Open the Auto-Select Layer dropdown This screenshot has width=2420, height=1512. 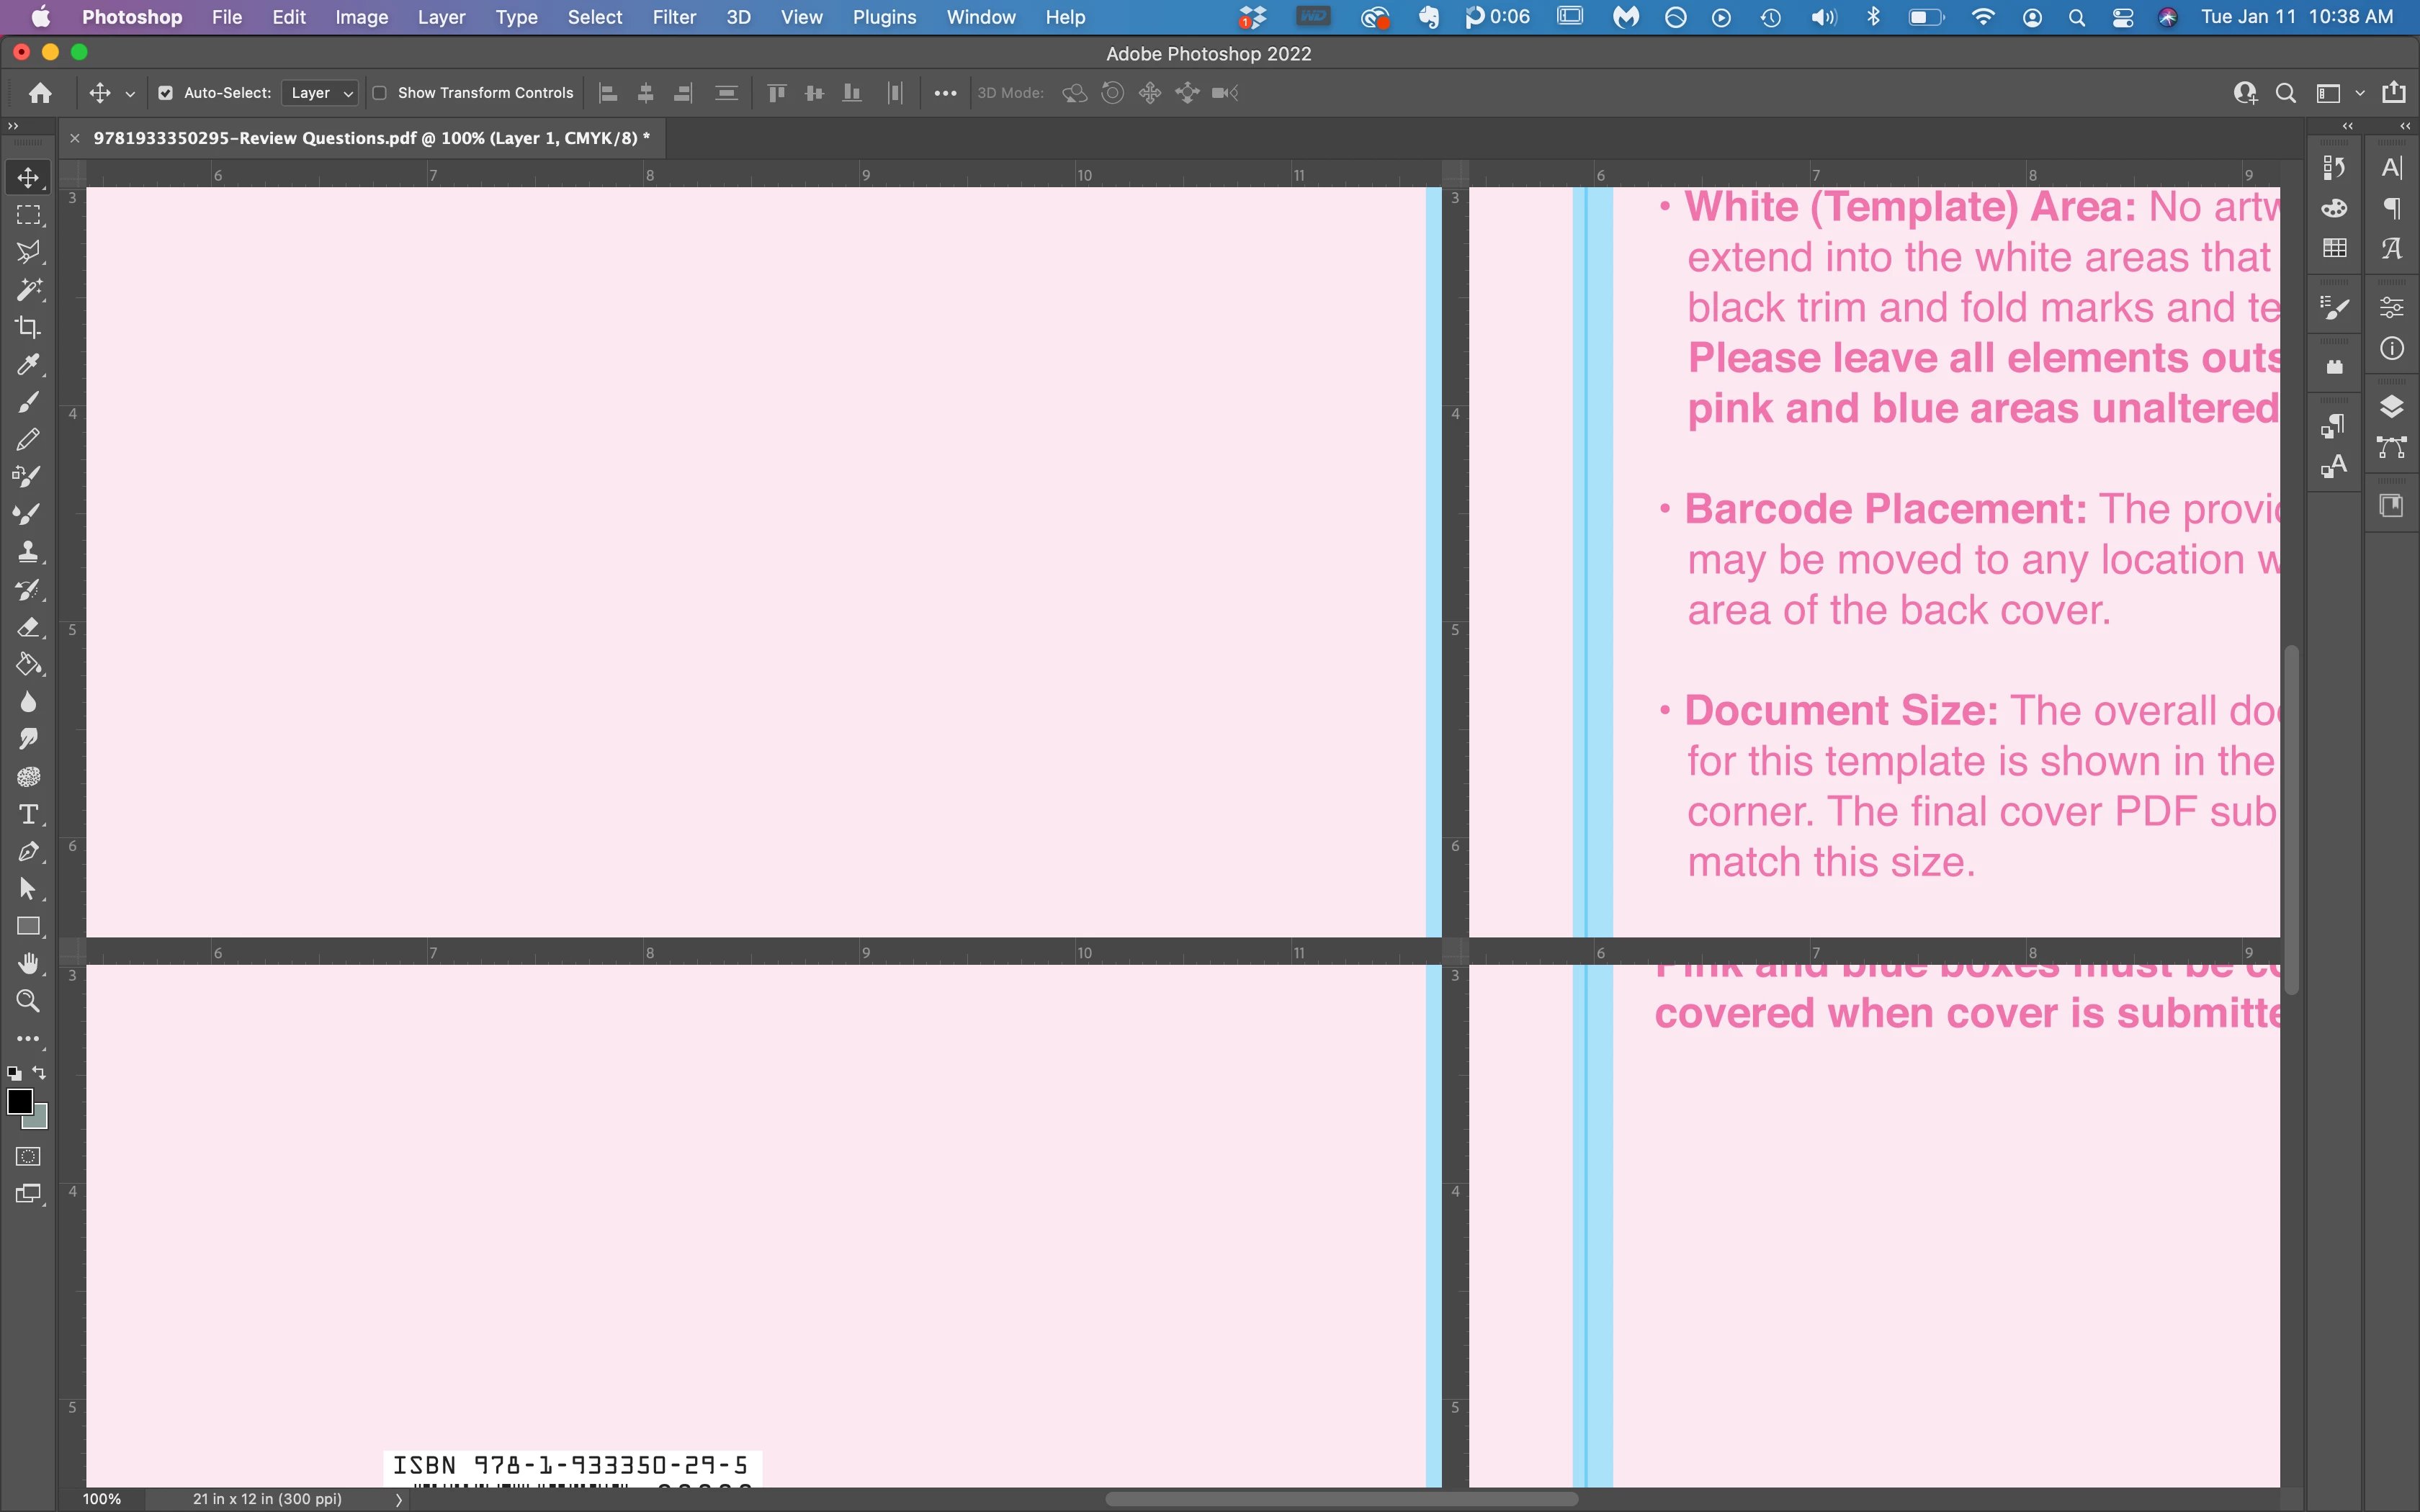coord(320,93)
